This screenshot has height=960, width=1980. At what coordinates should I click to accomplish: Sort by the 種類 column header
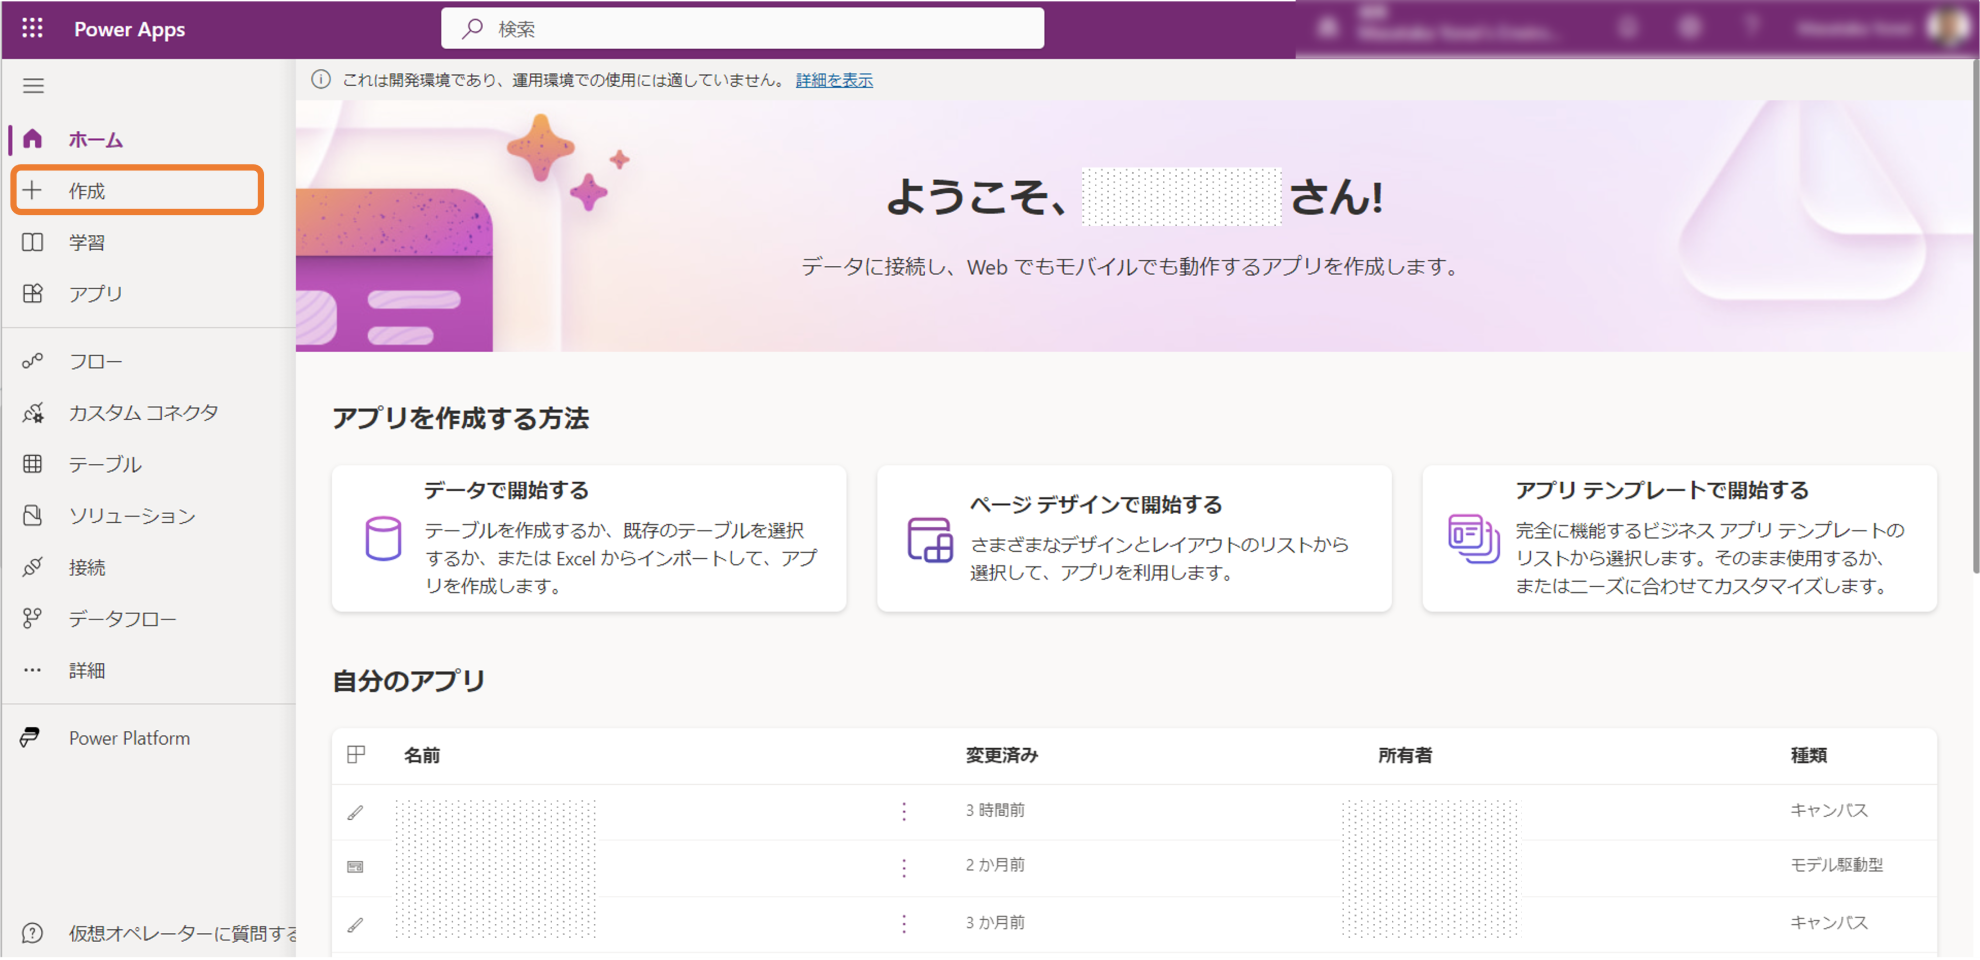1809,755
